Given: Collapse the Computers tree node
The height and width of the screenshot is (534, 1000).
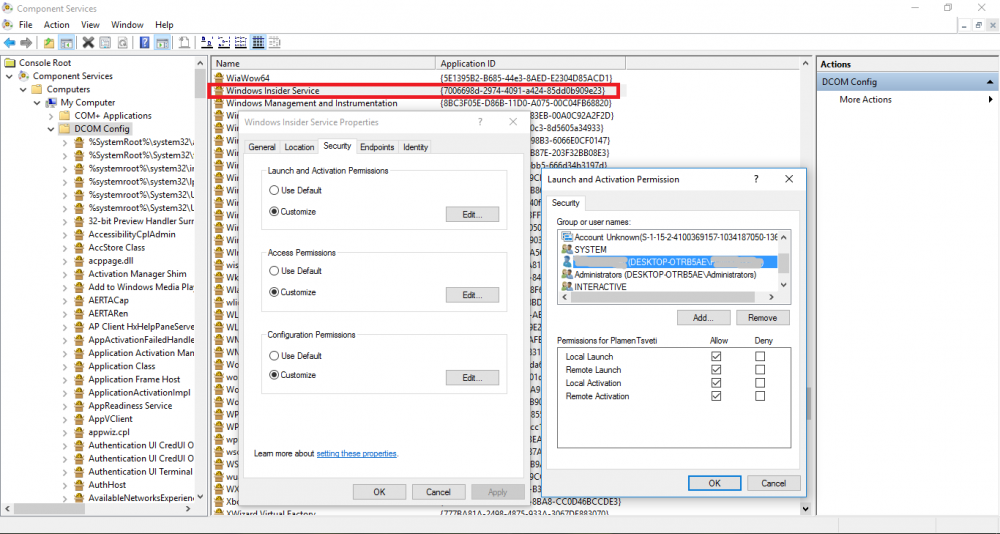Looking at the screenshot, I should pyautogui.click(x=24, y=89).
